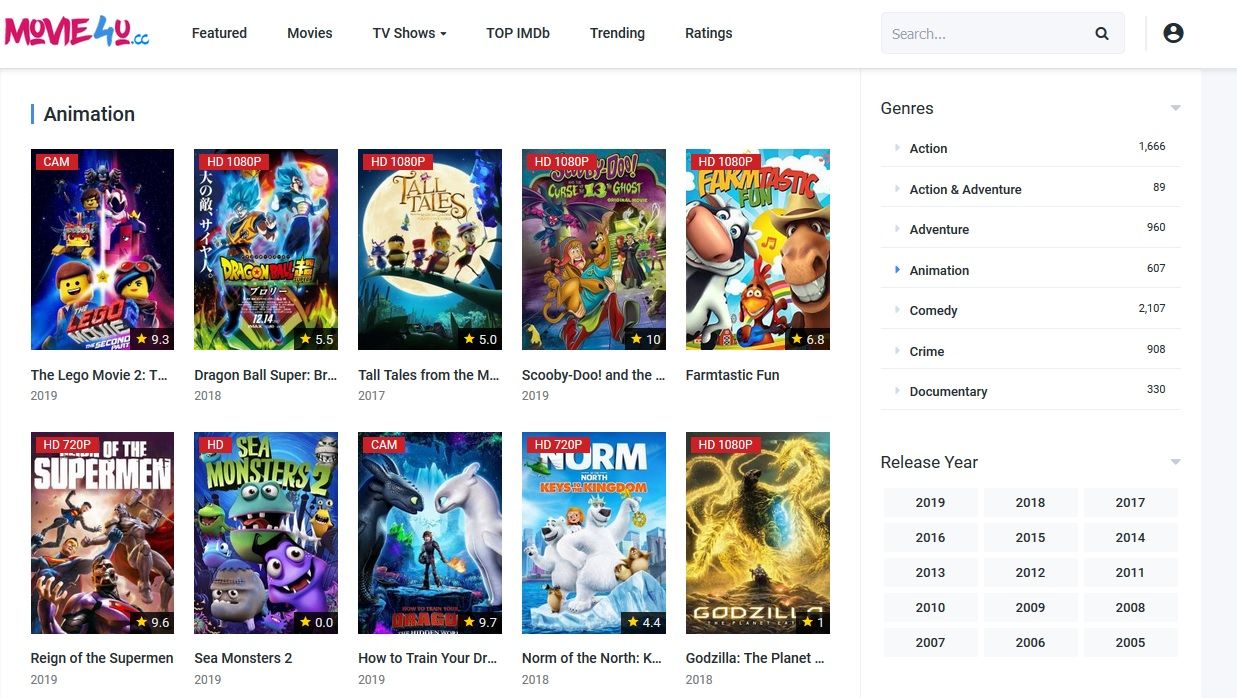
Task: Open the user account icon
Action: point(1174,33)
